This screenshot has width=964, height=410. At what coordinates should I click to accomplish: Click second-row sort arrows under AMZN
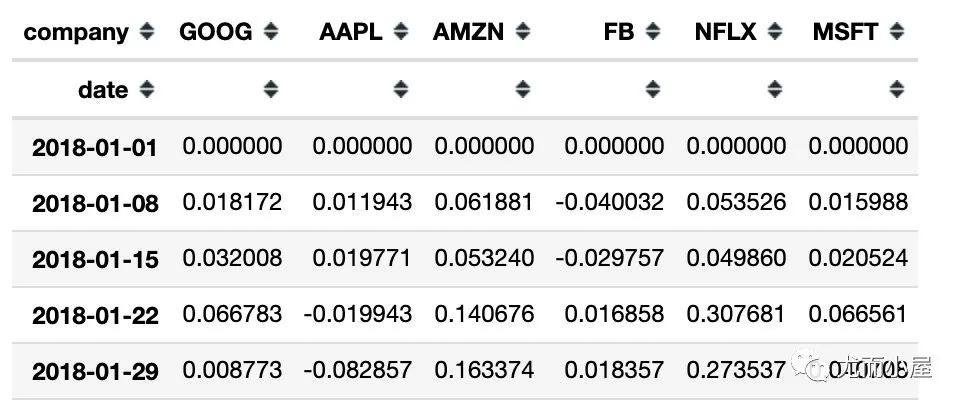522,90
